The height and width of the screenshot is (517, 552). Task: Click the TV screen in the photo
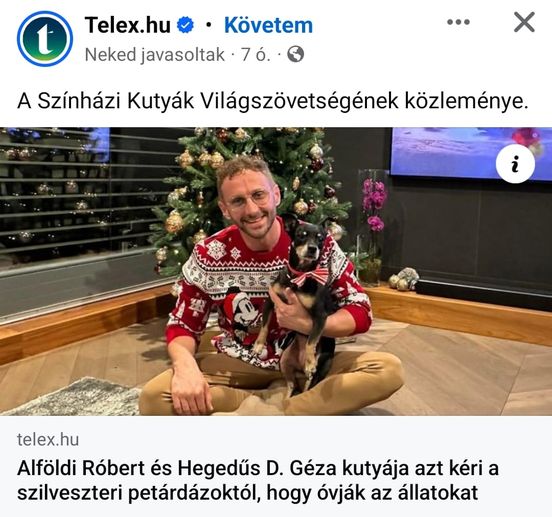click(x=471, y=153)
